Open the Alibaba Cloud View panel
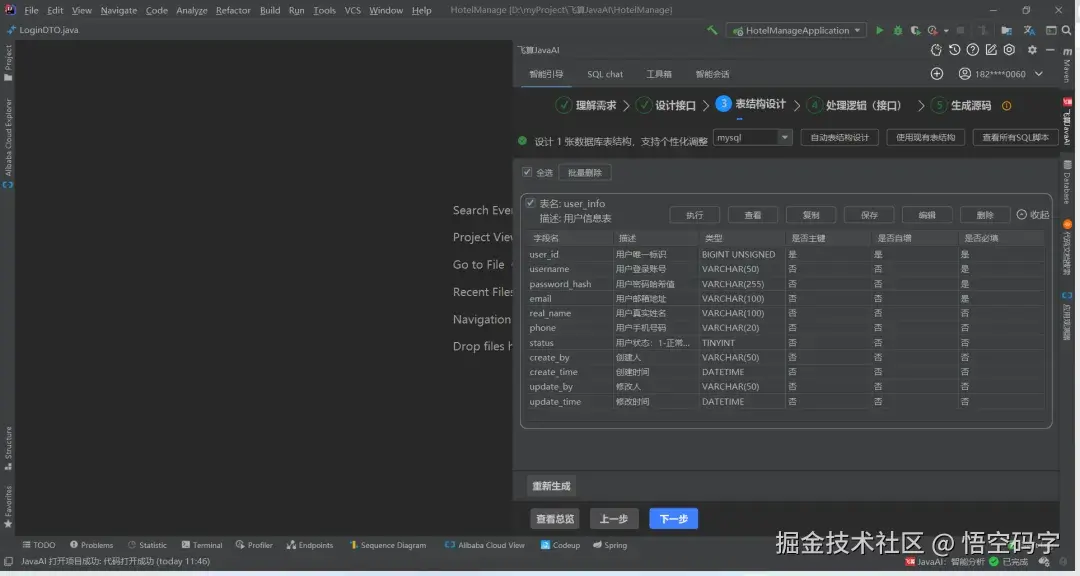The width and height of the screenshot is (1080, 576). [x=484, y=545]
